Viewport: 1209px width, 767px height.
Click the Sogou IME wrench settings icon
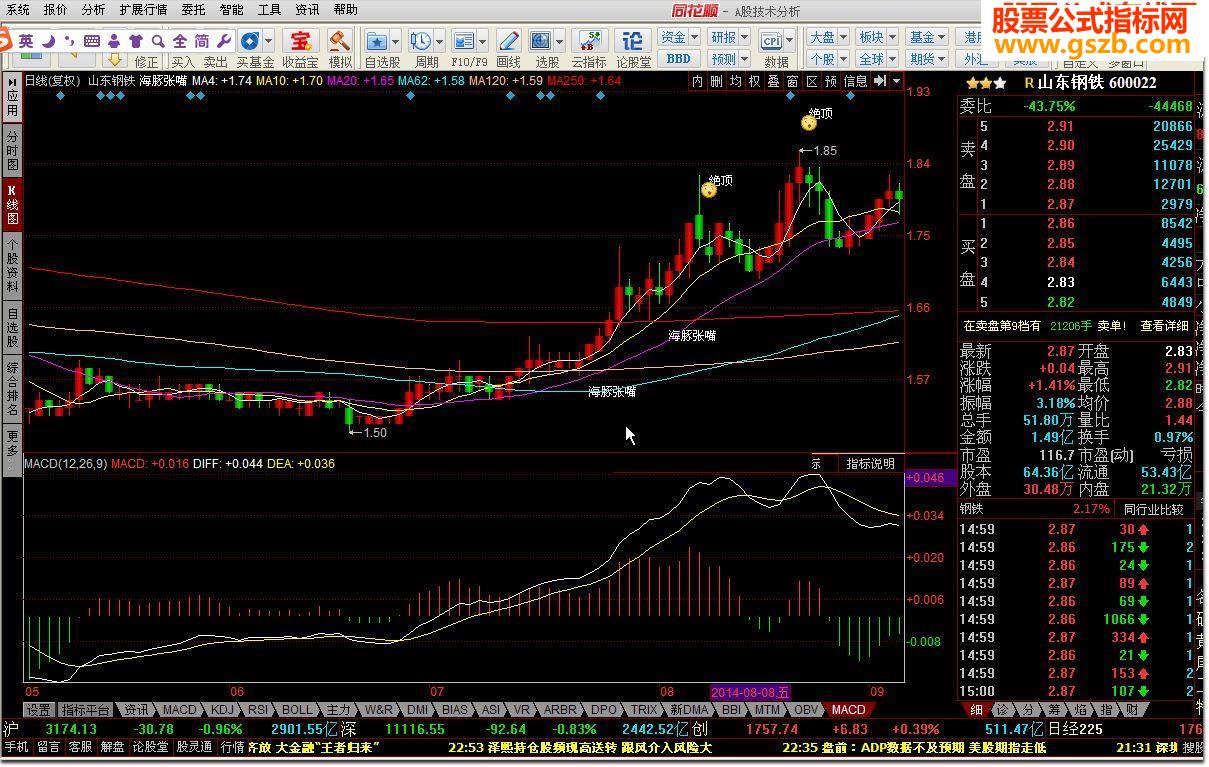point(223,41)
